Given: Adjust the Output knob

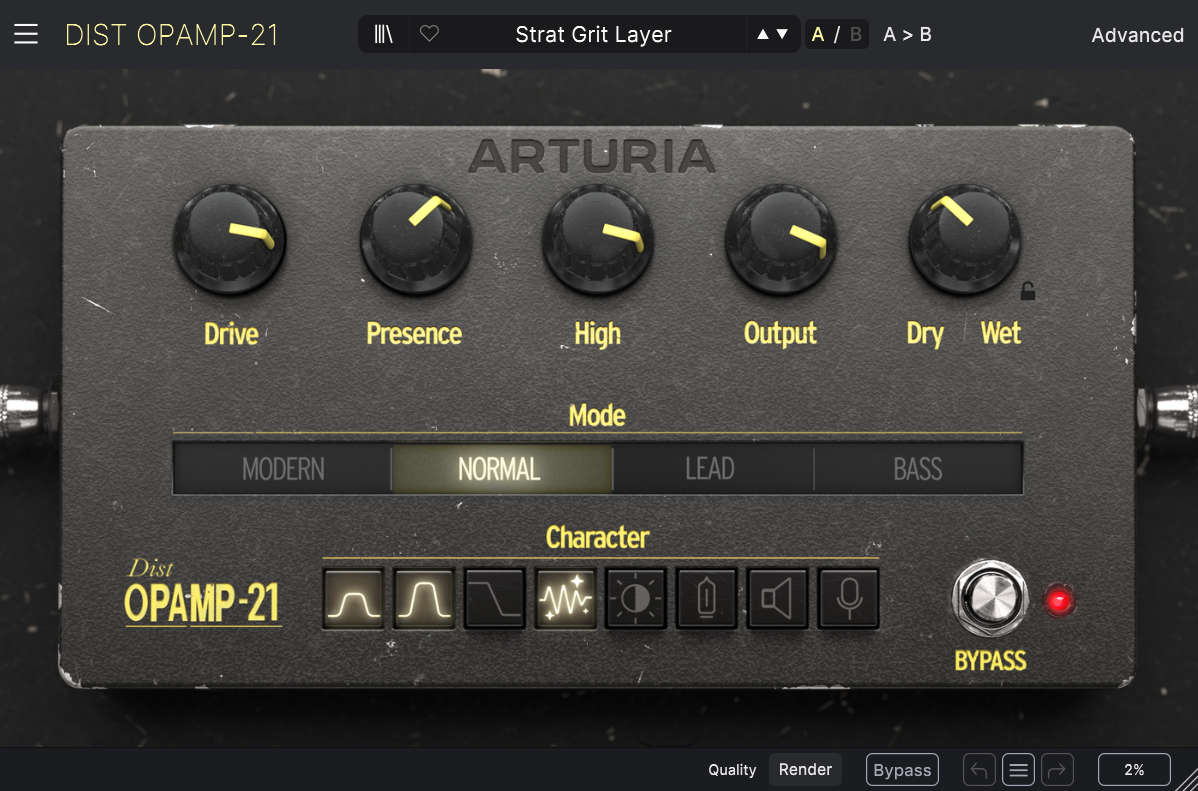Looking at the screenshot, I should [x=781, y=239].
